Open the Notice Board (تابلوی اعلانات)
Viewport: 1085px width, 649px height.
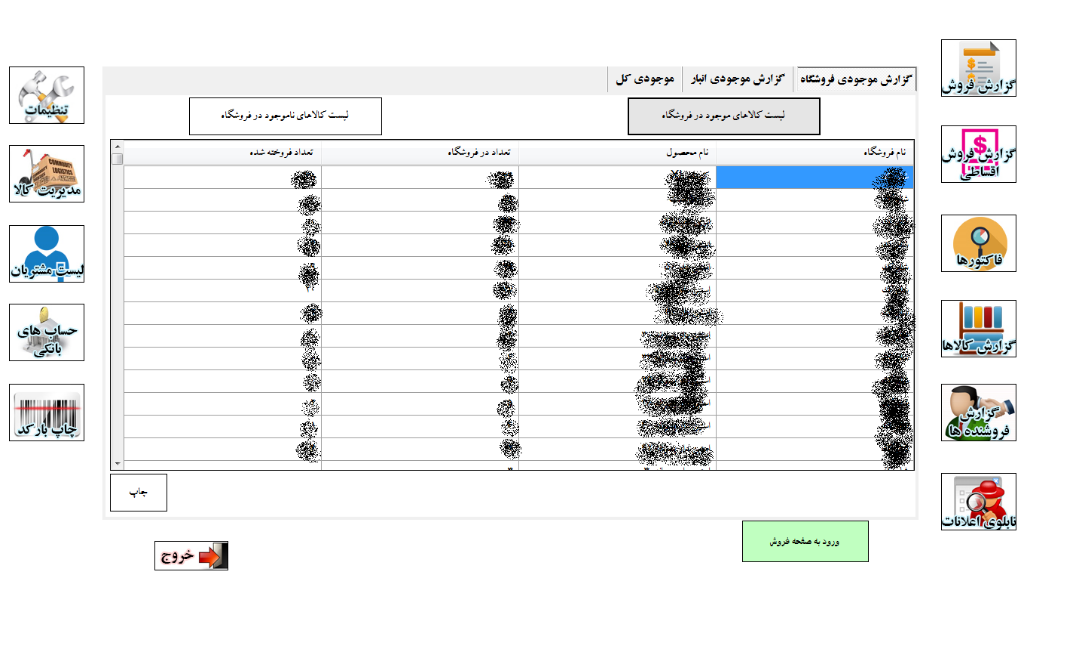978,502
